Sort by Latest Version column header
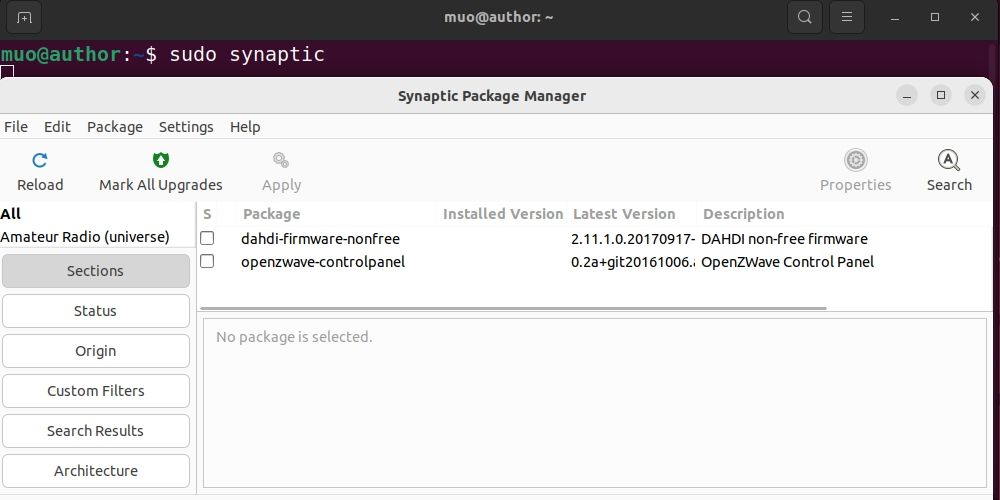This screenshot has height=500, width=1000. coord(624,214)
